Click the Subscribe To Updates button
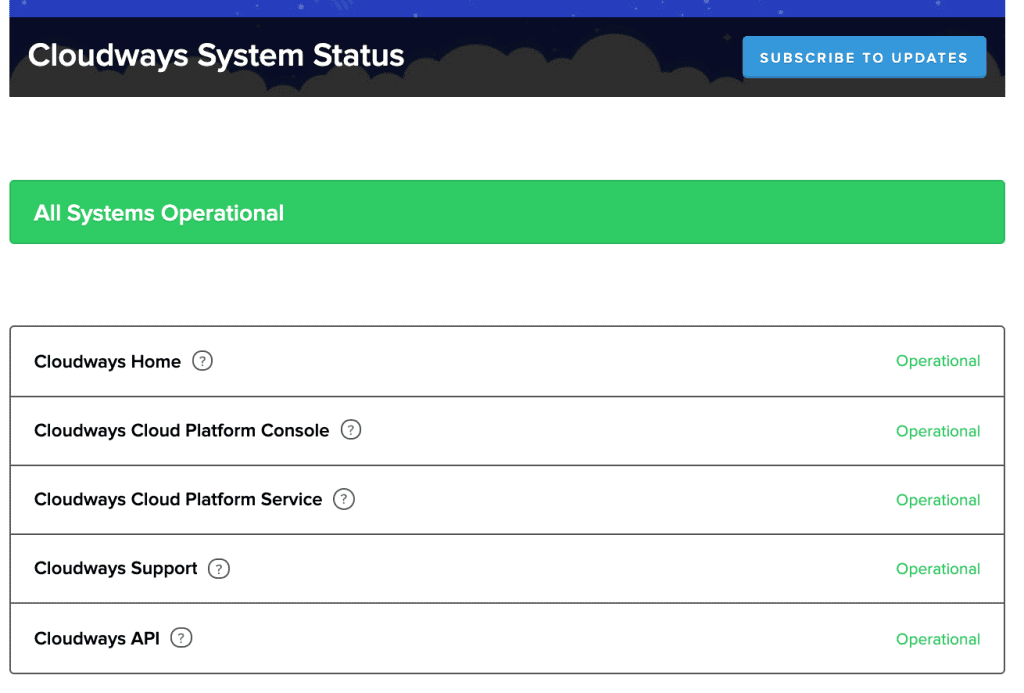The height and width of the screenshot is (693, 1024). [863, 57]
